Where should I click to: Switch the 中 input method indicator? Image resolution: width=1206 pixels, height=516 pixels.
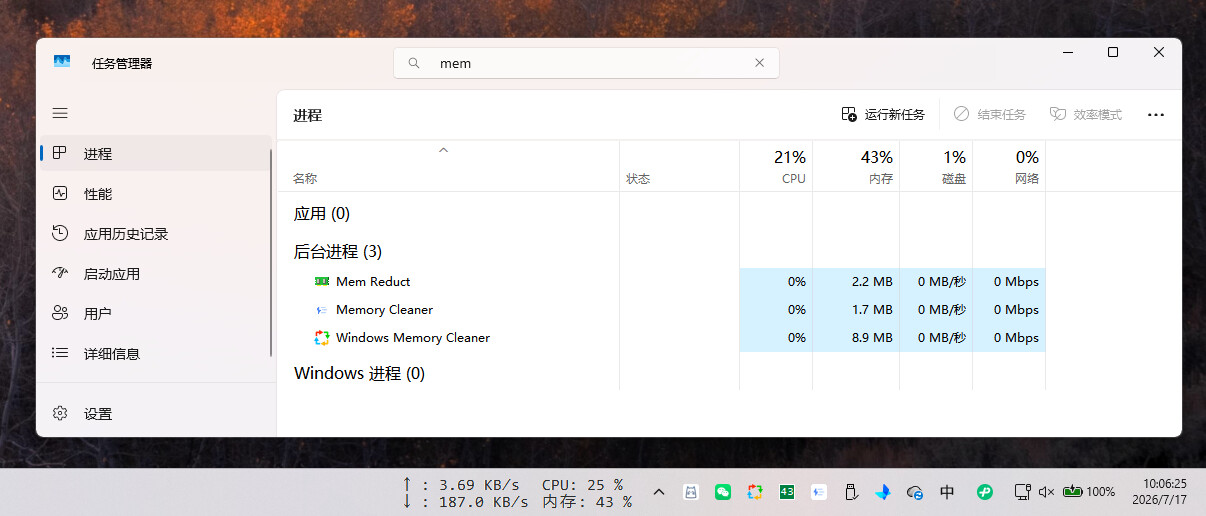coord(947,492)
